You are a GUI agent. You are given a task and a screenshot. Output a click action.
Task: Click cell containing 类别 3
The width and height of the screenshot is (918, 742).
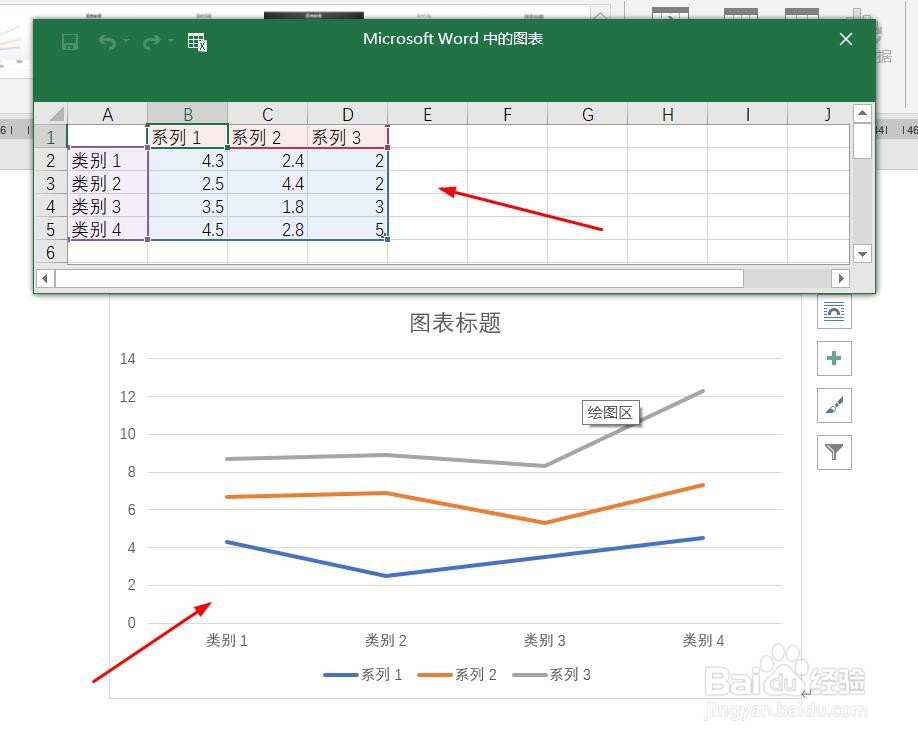coord(108,206)
